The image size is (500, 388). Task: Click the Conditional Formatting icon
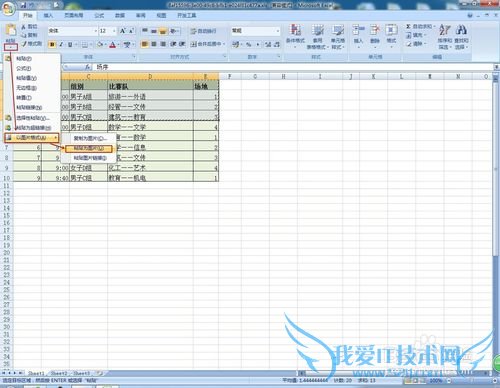pyautogui.click(x=295, y=30)
